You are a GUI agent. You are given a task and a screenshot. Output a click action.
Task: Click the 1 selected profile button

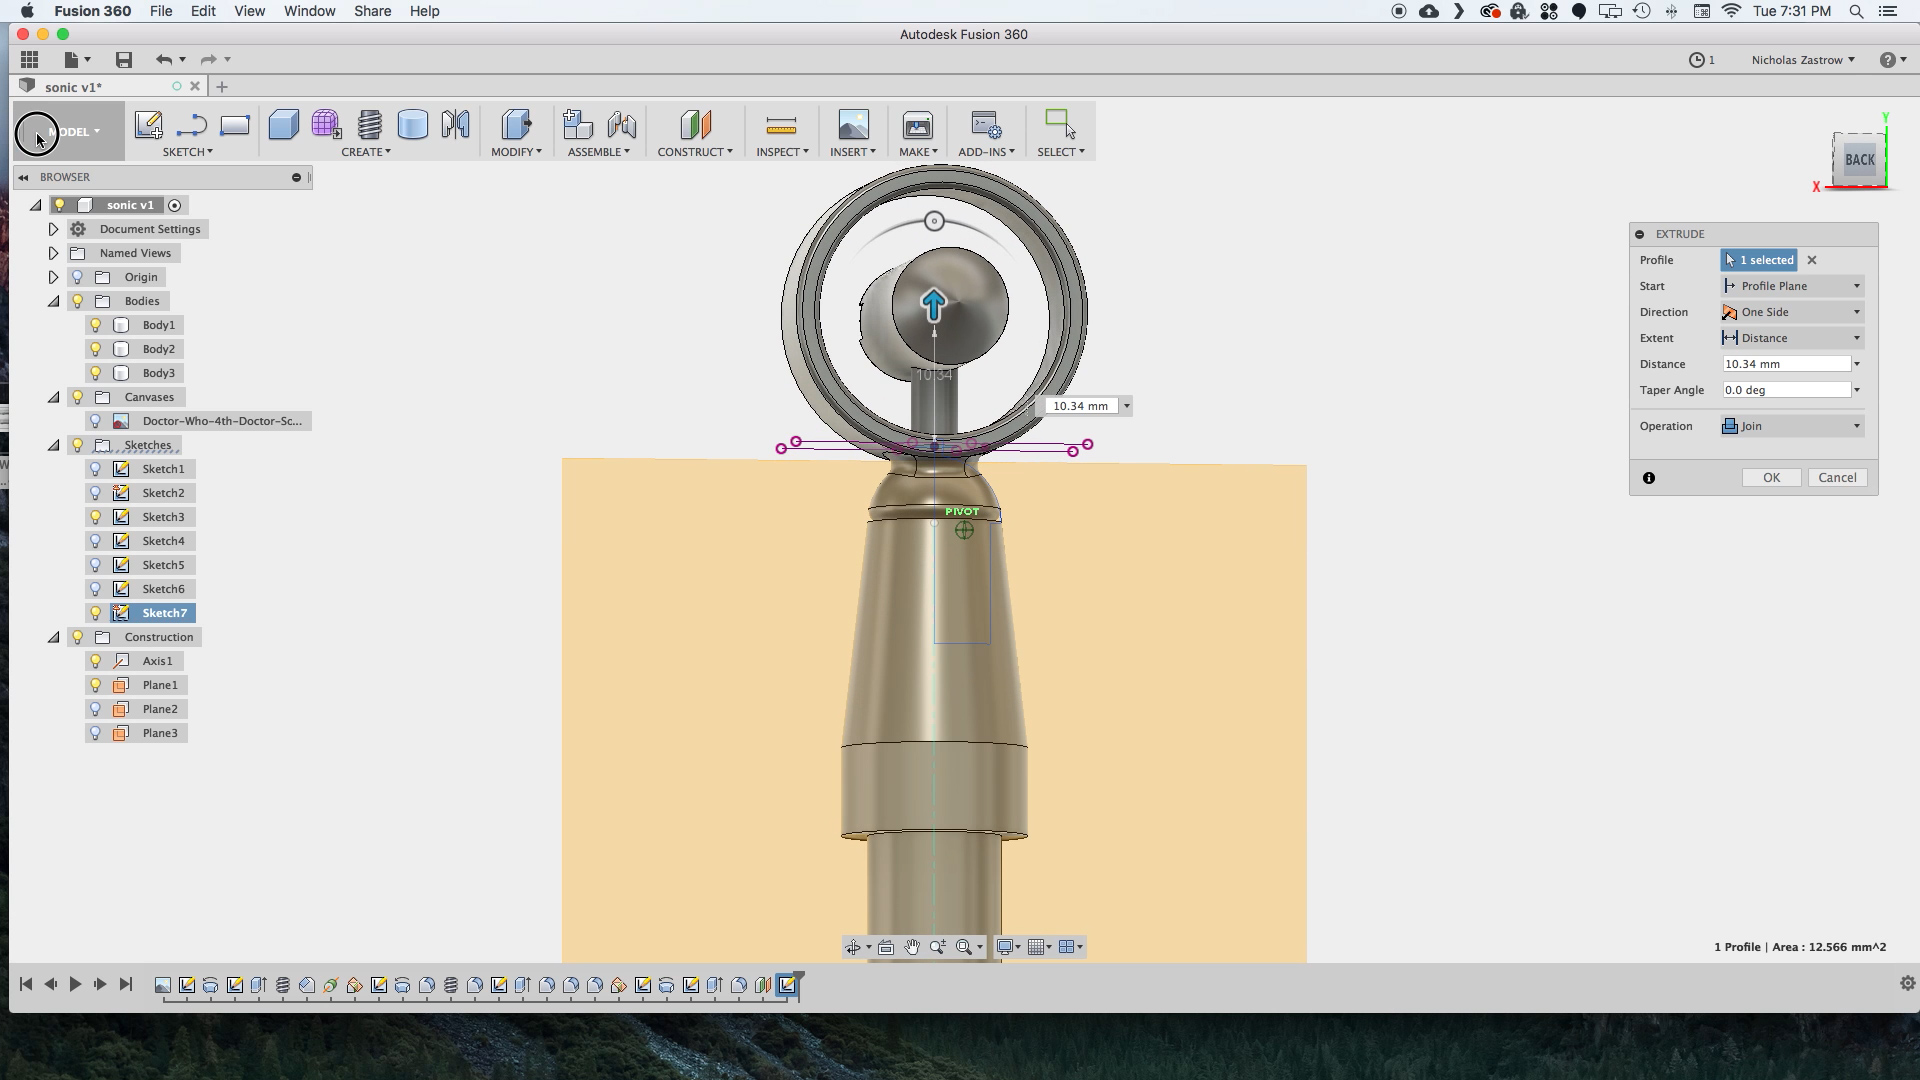pyautogui.click(x=1759, y=260)
